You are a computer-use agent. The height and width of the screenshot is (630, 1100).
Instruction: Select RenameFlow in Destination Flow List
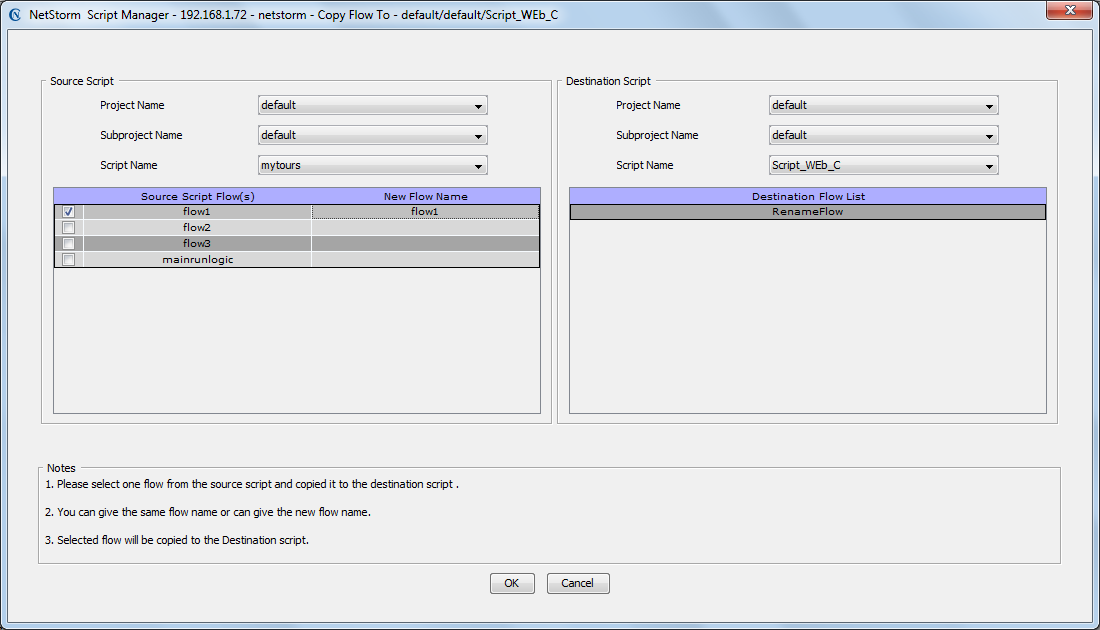807,211
